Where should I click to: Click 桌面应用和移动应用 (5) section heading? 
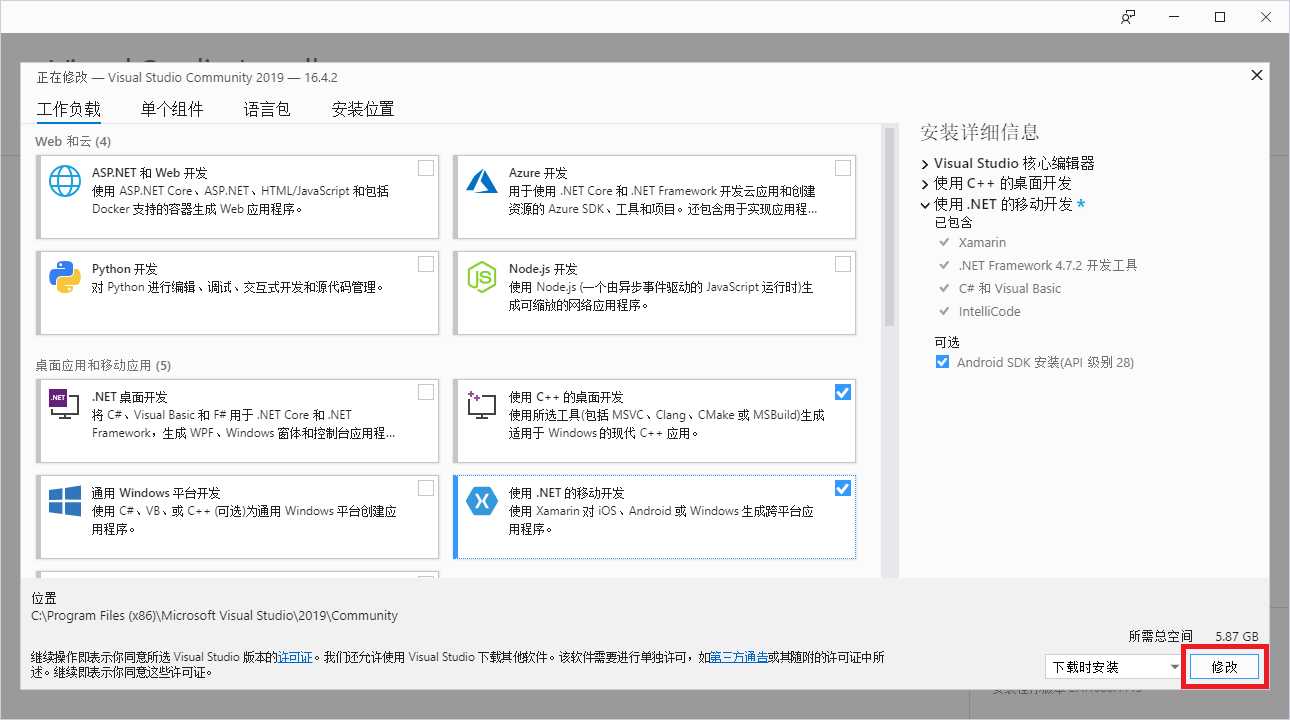(x=103, y=365)
